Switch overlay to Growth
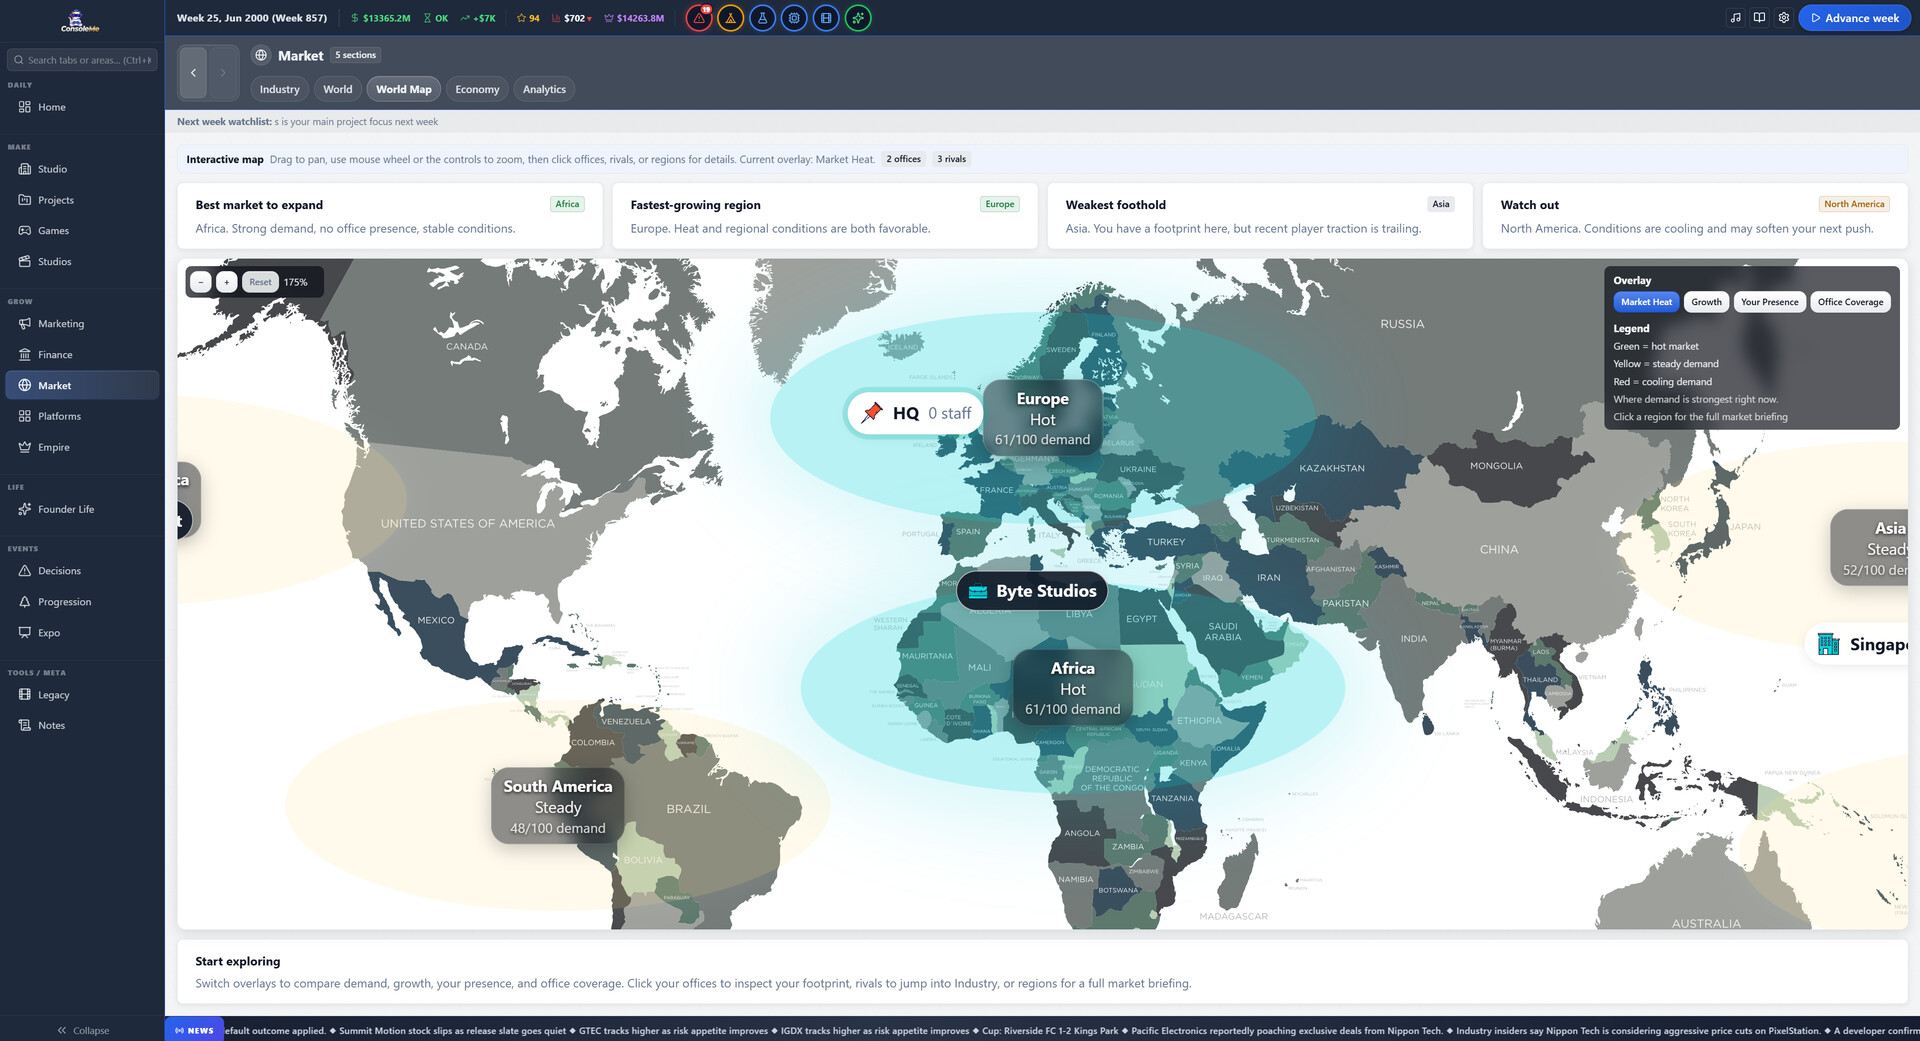Screen dimensions: 1920x1041 [x=1706, y=302]
